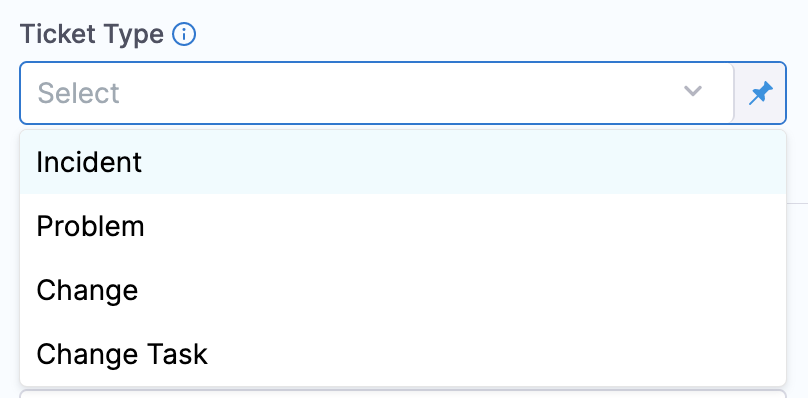Select the Problem option
The image size is (808, 398).
(x=403, y=226)
